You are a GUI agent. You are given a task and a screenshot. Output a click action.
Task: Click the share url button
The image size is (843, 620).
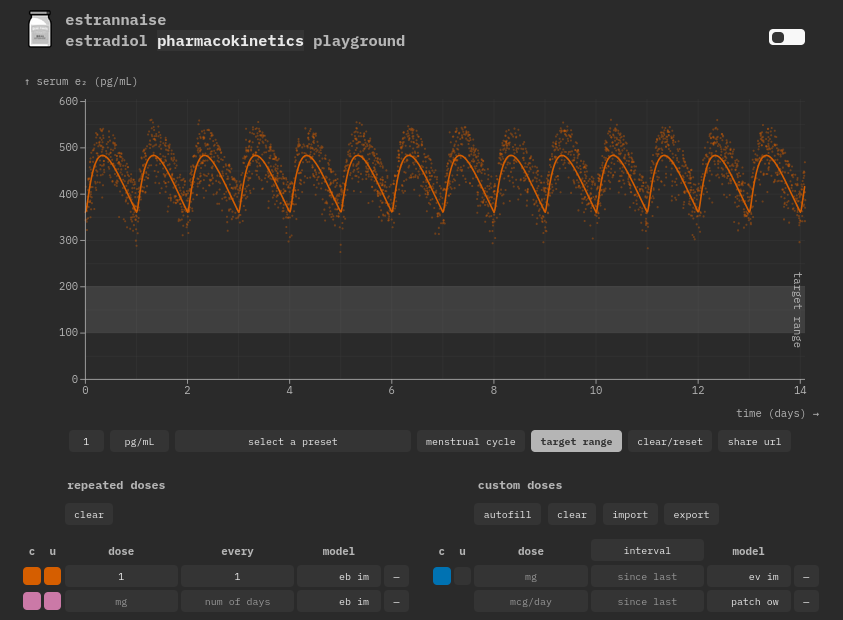[x=754, y=441]
